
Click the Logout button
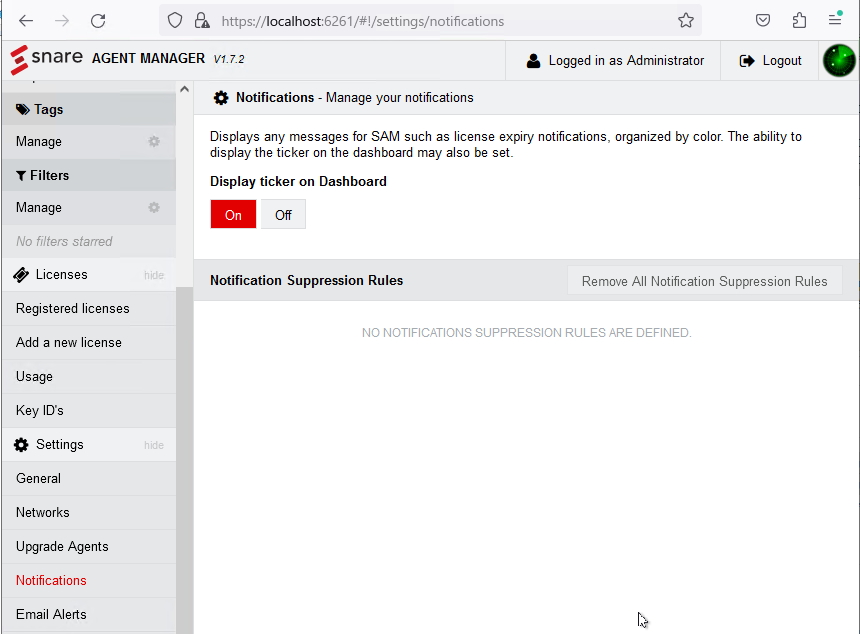click(x=770, y=61)
